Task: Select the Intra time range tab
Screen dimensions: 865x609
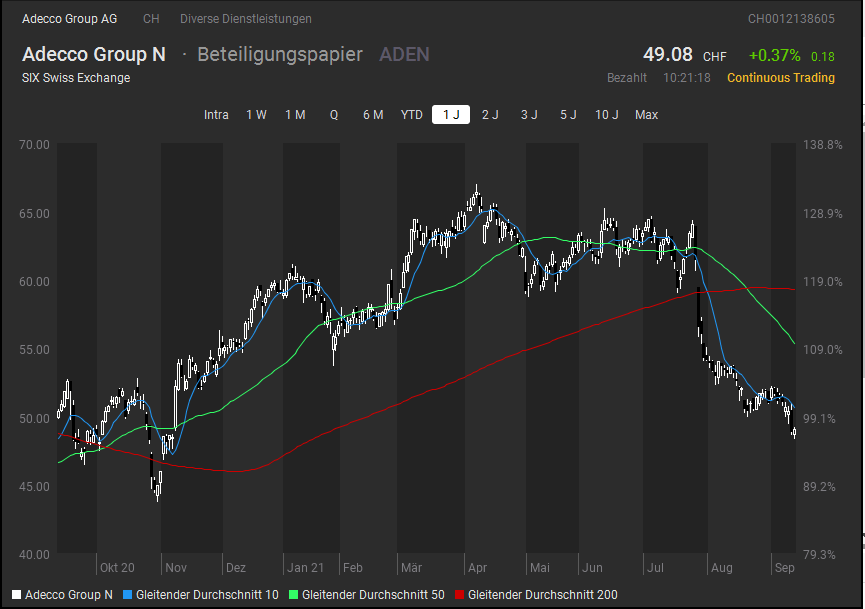Action: 216,114
